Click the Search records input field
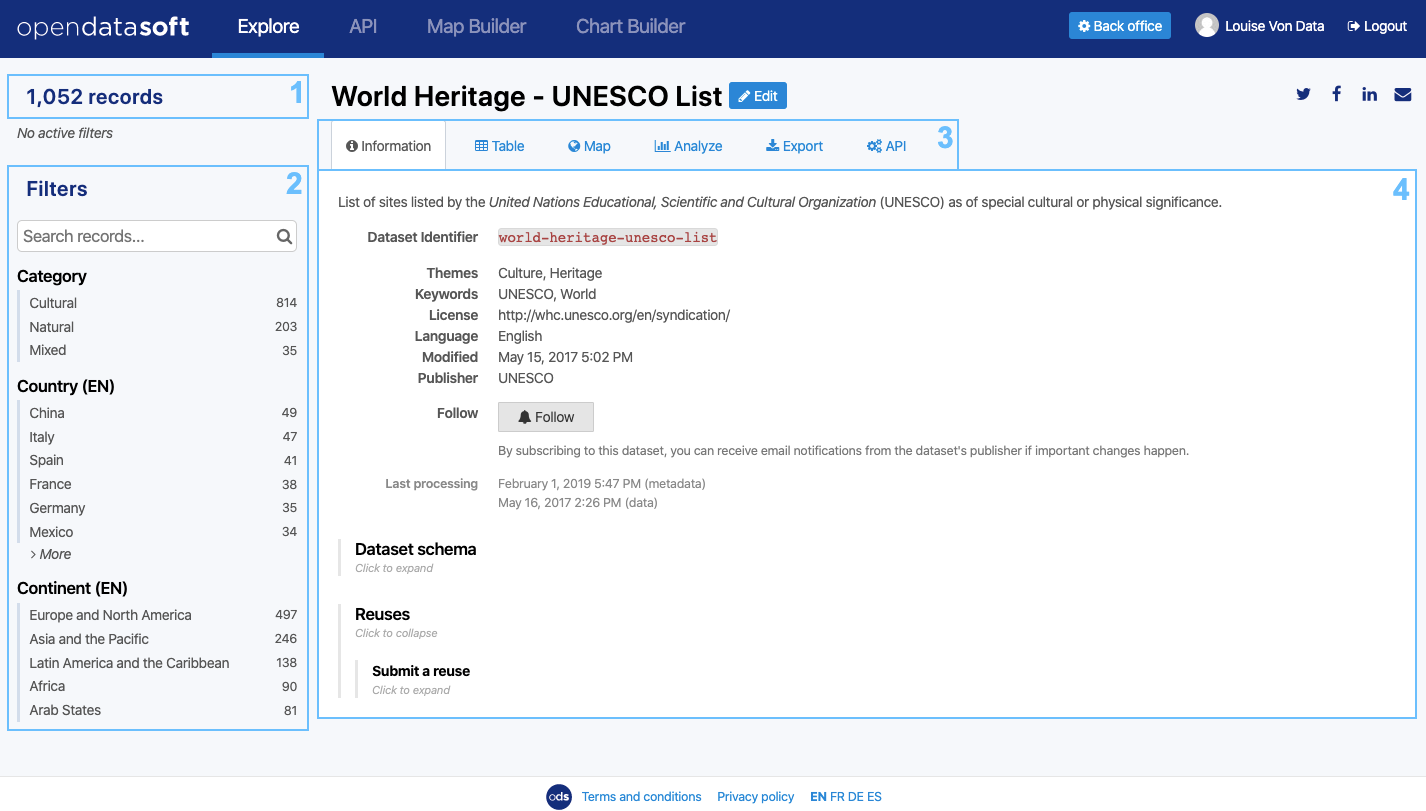This screenshot has width=1426, height=811. click(145, 237)
